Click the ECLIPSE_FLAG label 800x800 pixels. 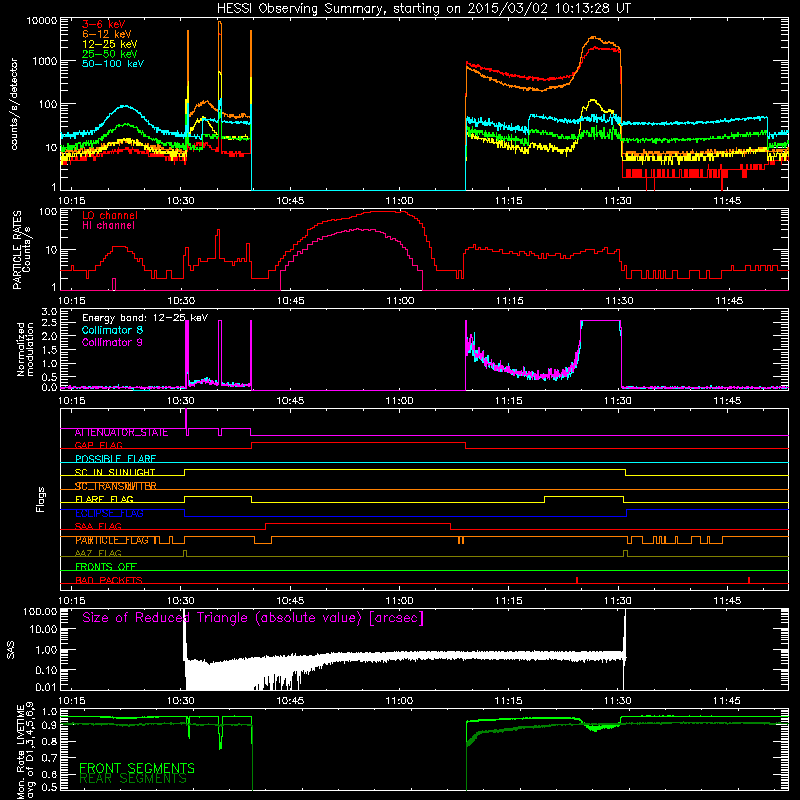[x=109, y=513]
